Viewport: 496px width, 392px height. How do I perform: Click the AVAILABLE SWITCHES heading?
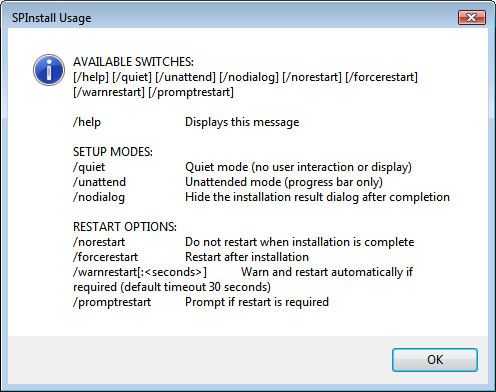coord(133,62)
